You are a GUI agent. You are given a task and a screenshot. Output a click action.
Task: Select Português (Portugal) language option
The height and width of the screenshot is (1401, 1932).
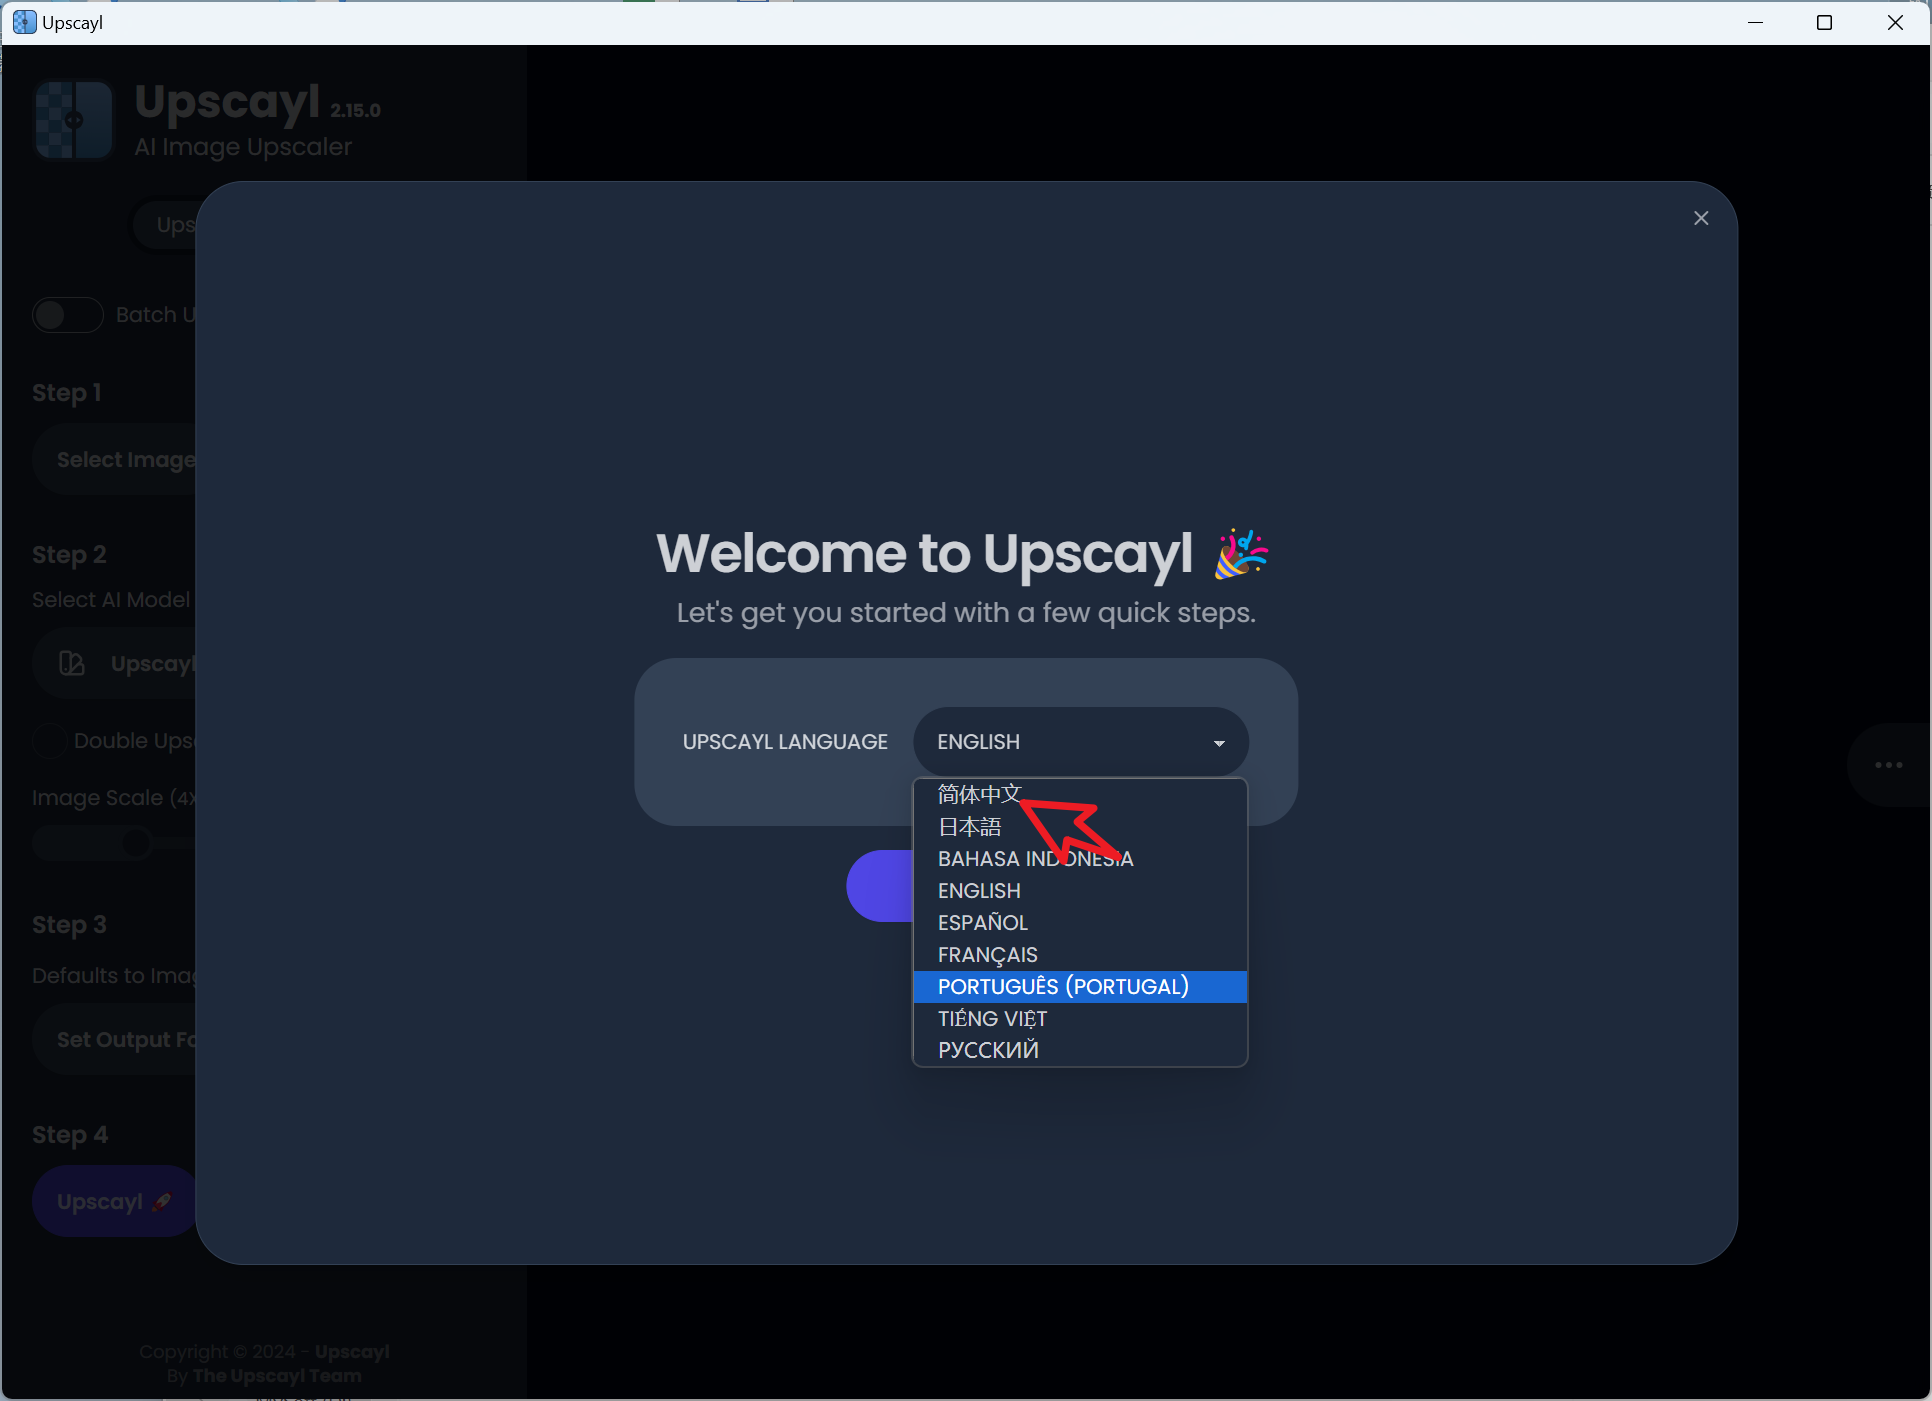point(1081,987)
